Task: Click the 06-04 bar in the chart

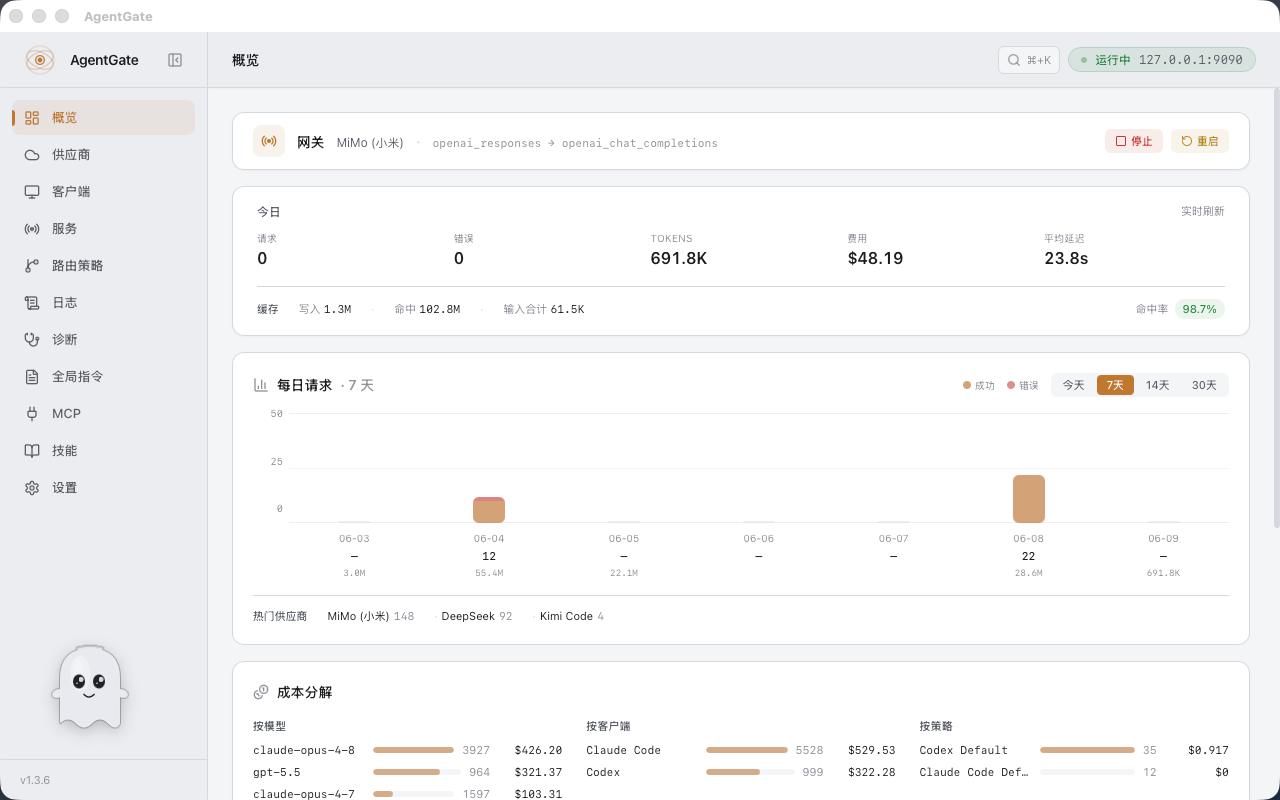Action: click(489, 510)
